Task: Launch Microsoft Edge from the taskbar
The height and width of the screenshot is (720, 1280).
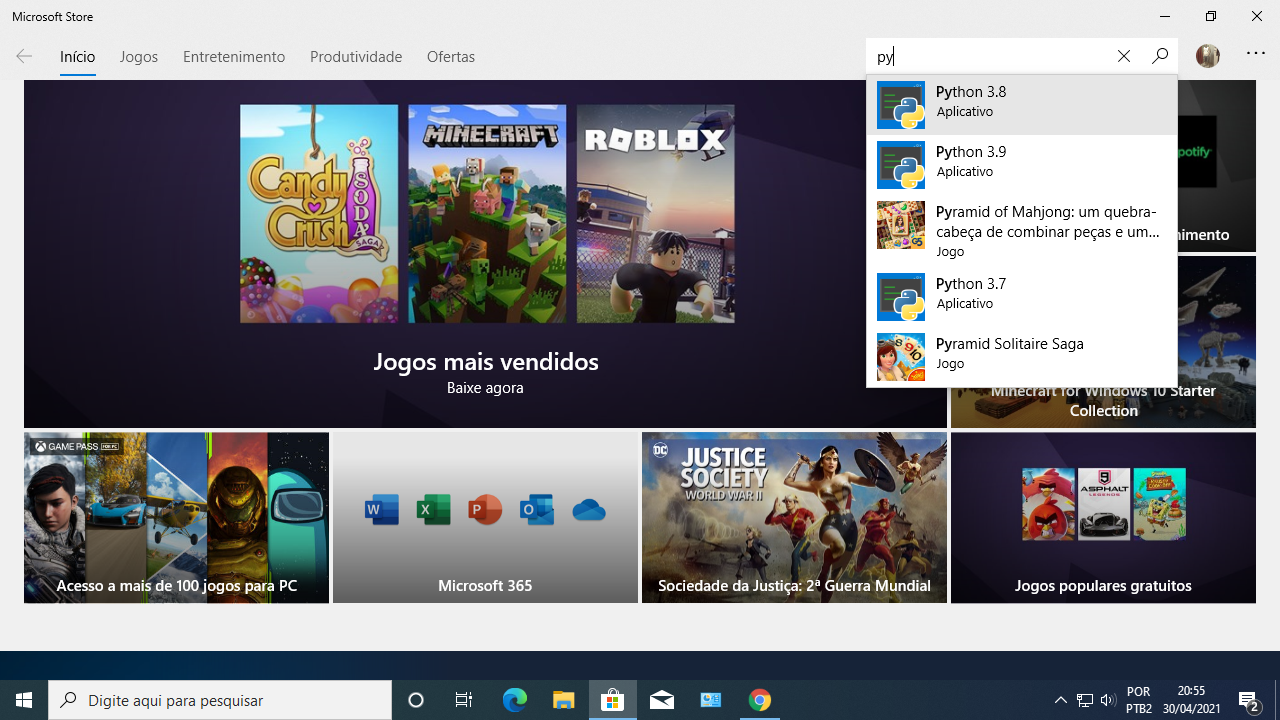Action: tap(514, 700)
